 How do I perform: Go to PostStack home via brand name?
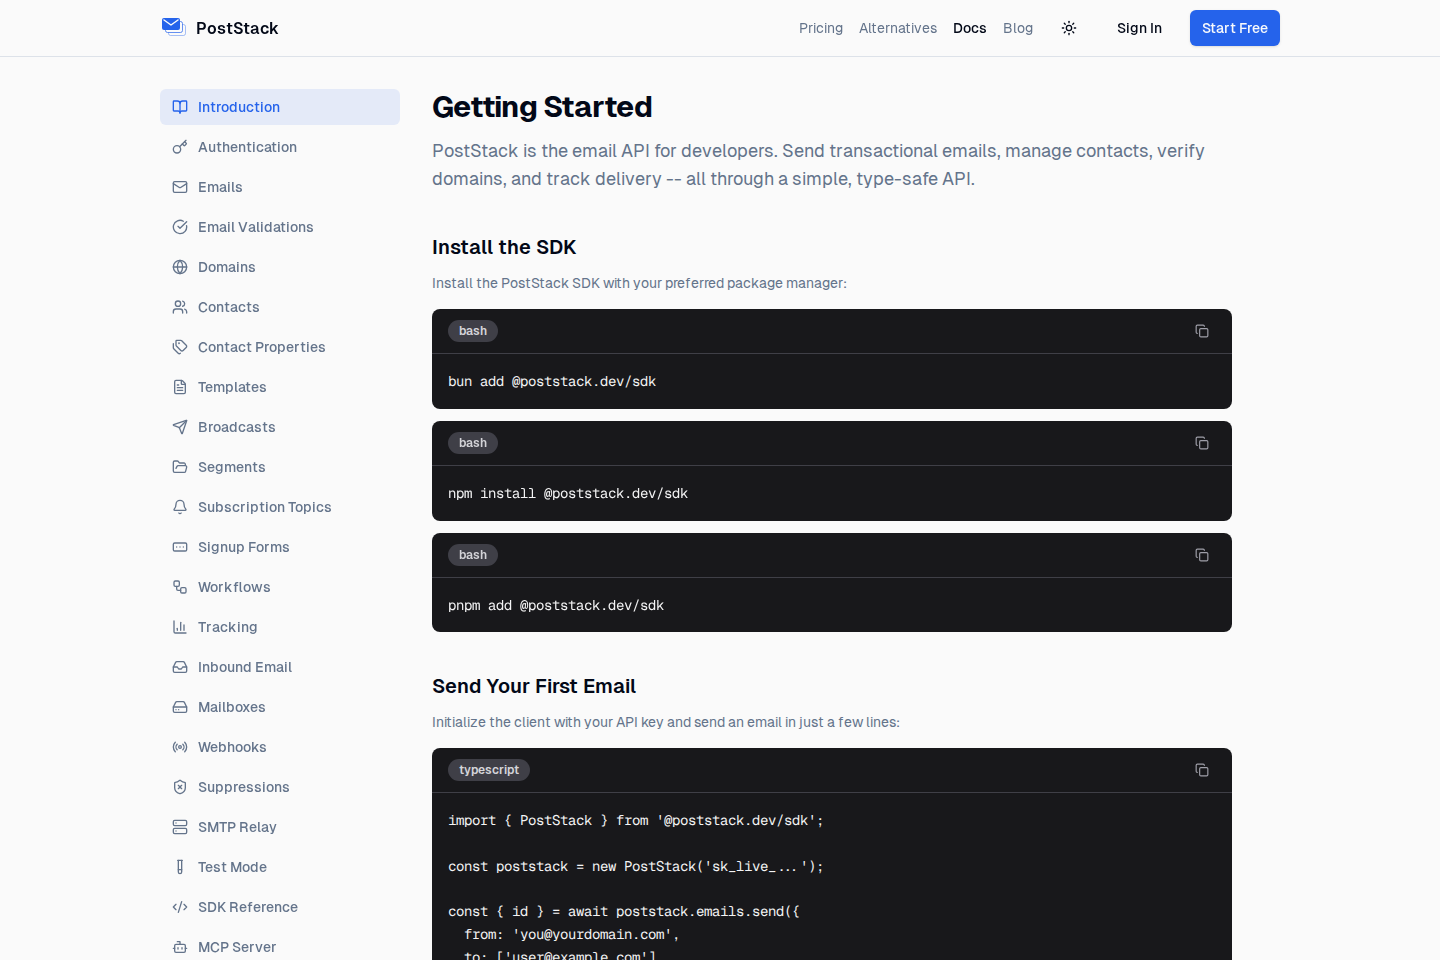tap(237, 28)
